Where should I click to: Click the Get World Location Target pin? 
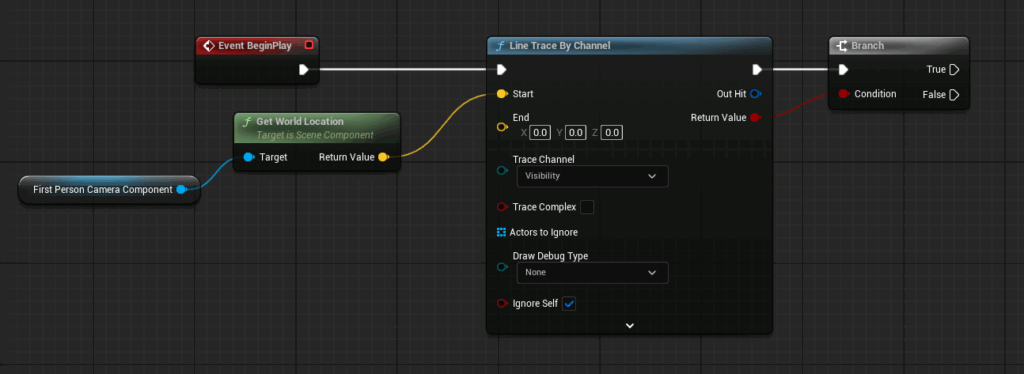(249, 157)
